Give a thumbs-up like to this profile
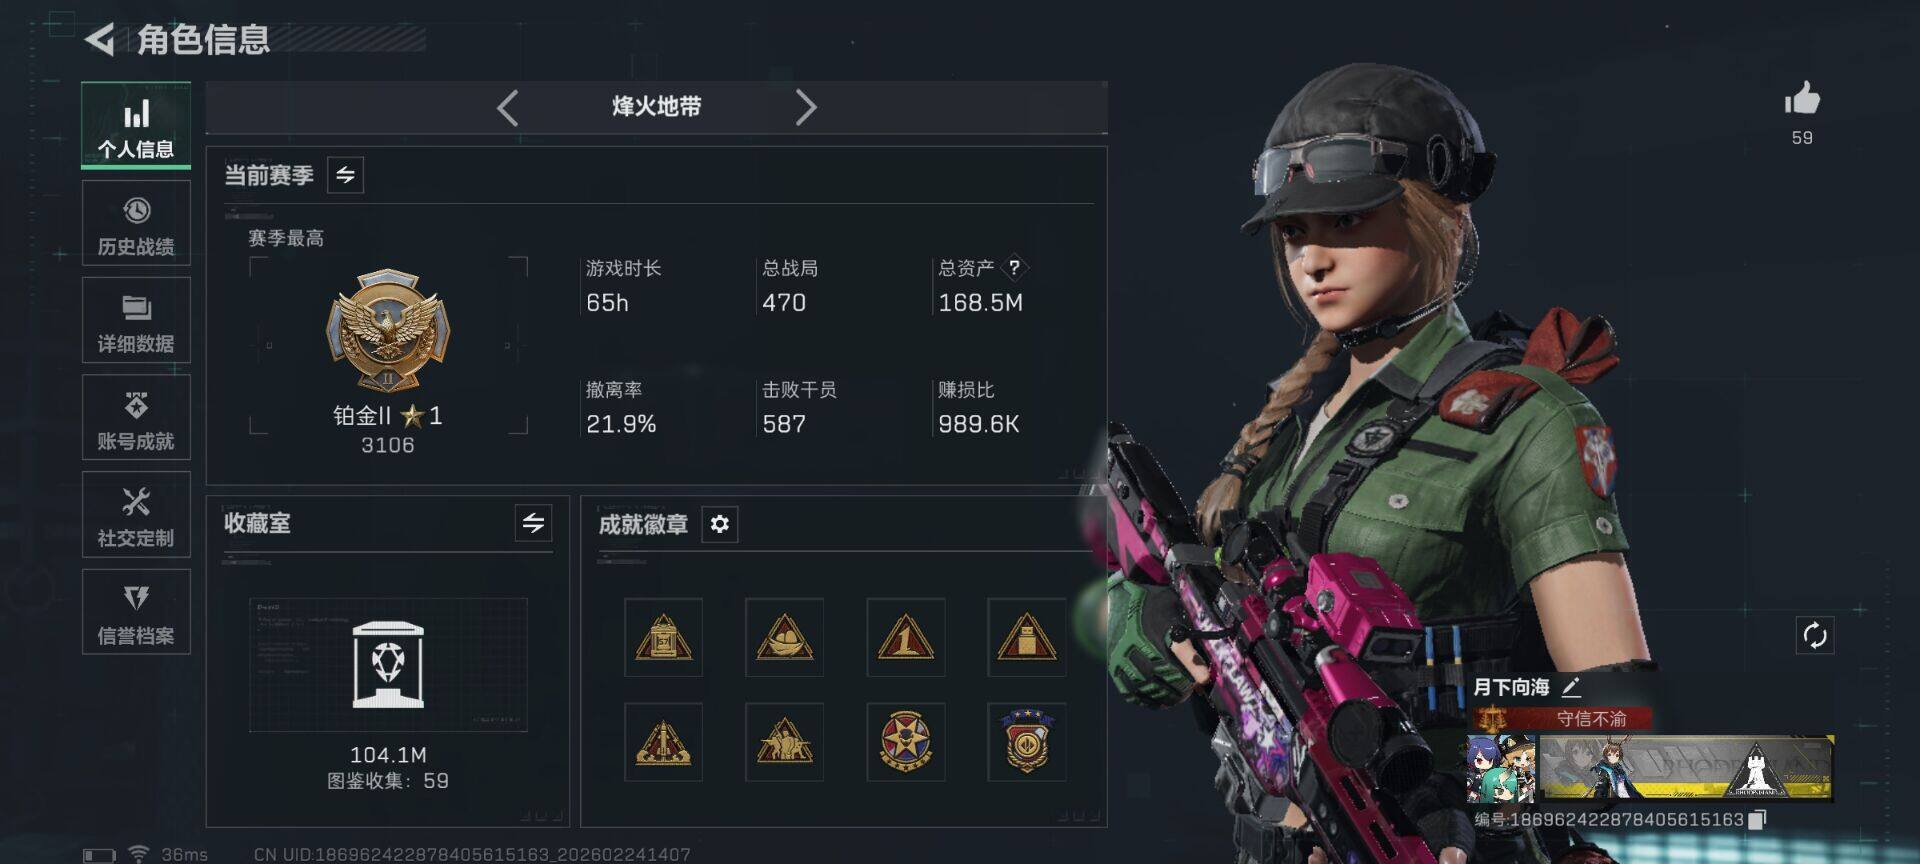Viewport: 1920px width, 864px height. (x=1802, y=99)
